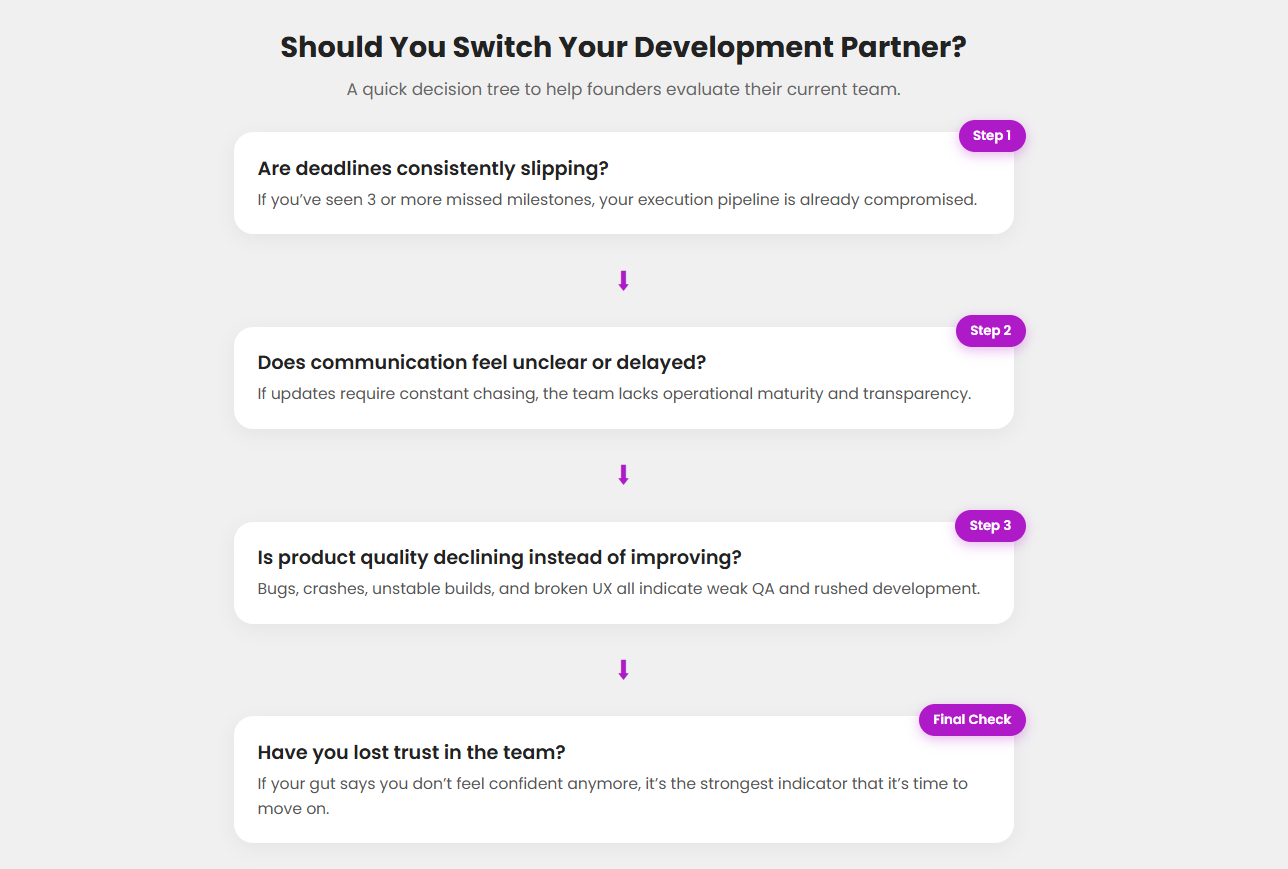Click the 'Are deadlines consistently slipping?' heading
Image resolution: width=1288 pixels, height=869 pixels.
(433, 168)
